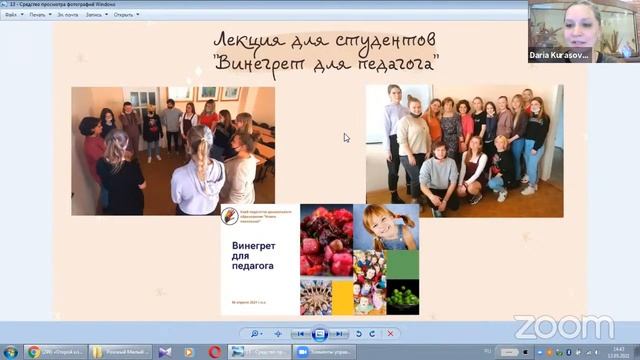The width and height of the screenshot is (640, 360).
Task: Expand the Запись dropdown arrow
Action: coord(107,14)
